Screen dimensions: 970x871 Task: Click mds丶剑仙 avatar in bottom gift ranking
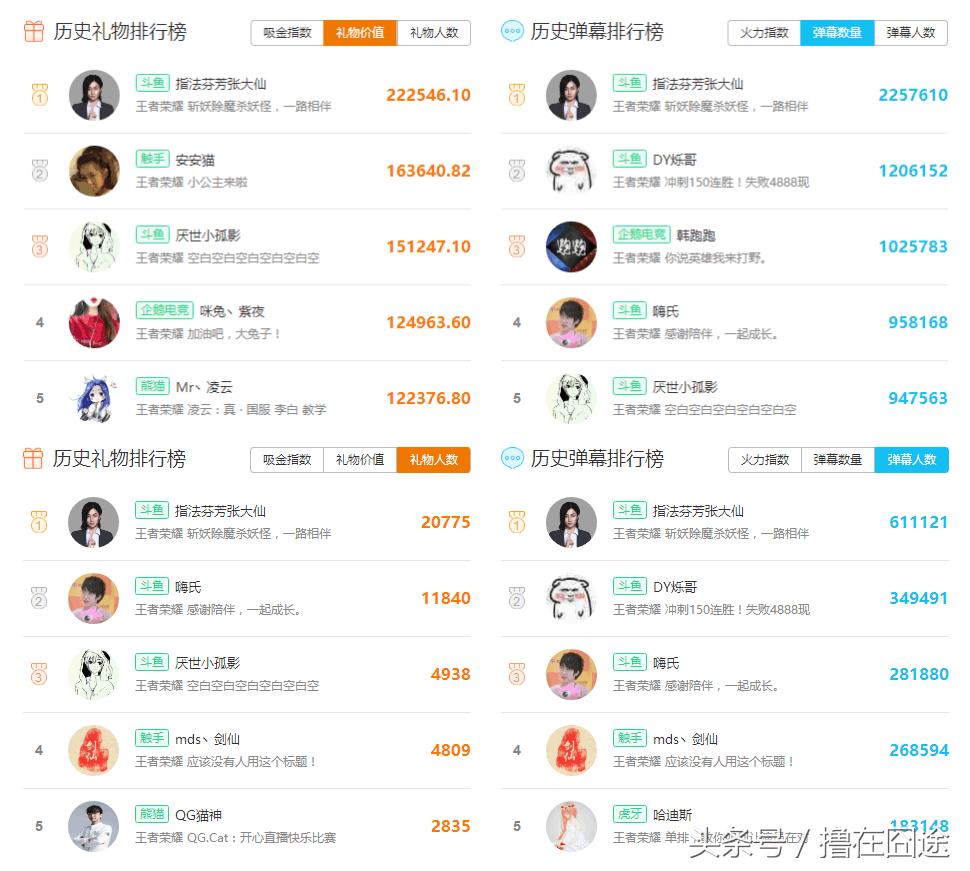[93, 750]
